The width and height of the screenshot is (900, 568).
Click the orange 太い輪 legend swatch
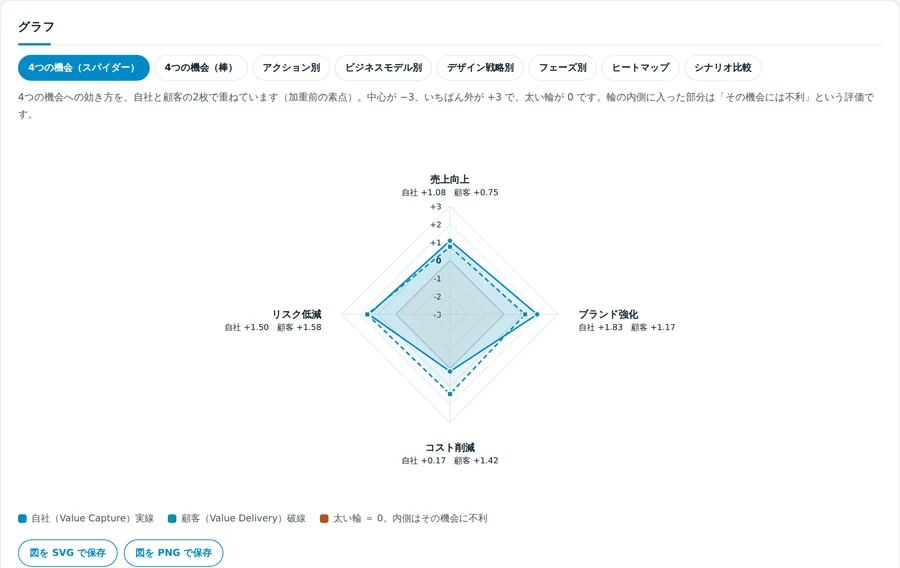[x=324, y=519]
